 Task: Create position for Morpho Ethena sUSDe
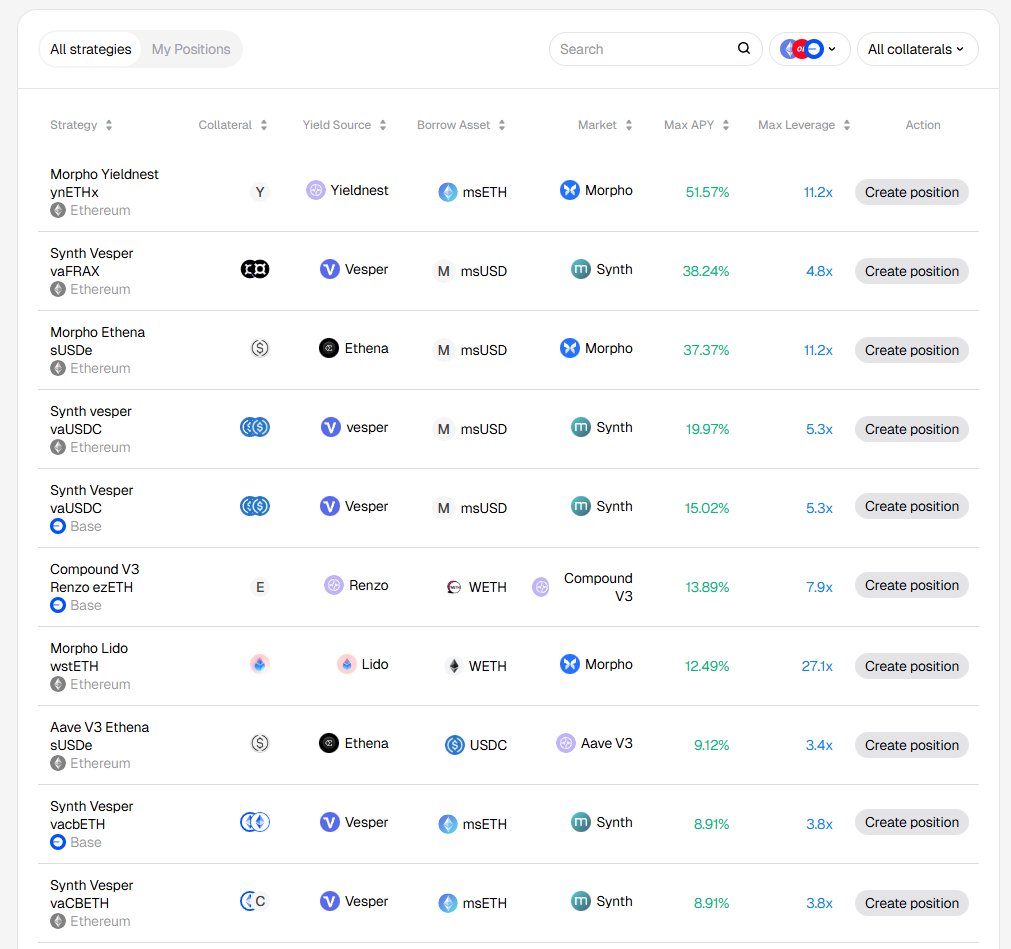911,350
